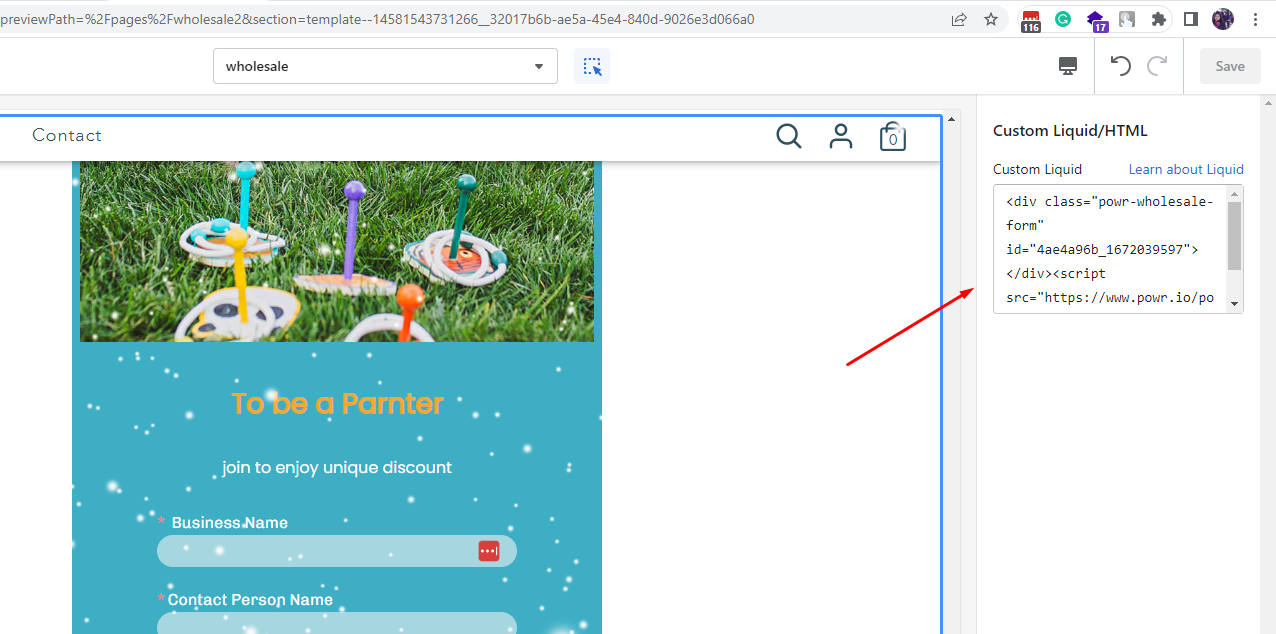
Task: Open the grey extension icon beside the puzzle piece
Action: coord(1127,19)
